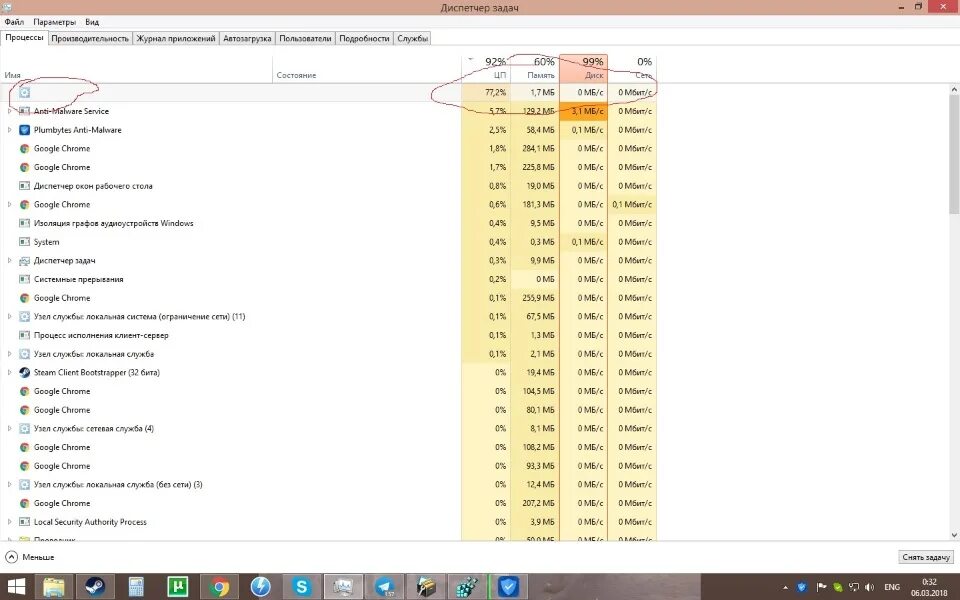Click the gear icon of unnamed 77,2% process
The width and height of the screenshot is (960, 600).
24,92
